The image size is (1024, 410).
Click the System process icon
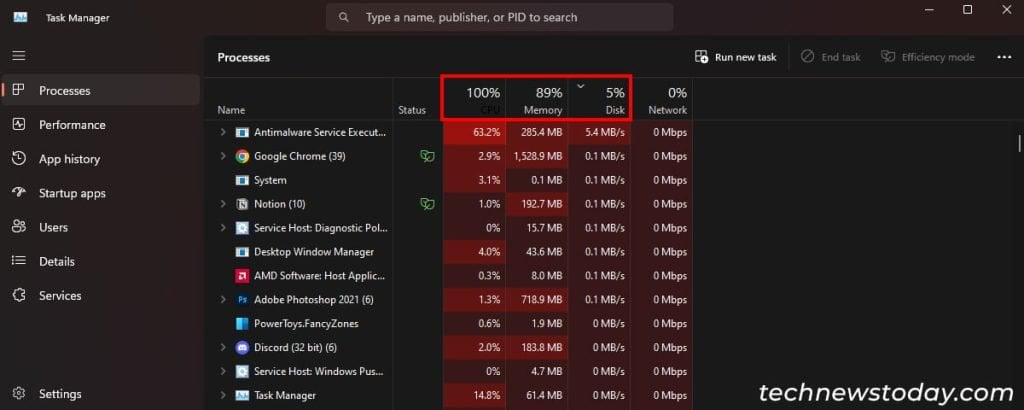242,180
